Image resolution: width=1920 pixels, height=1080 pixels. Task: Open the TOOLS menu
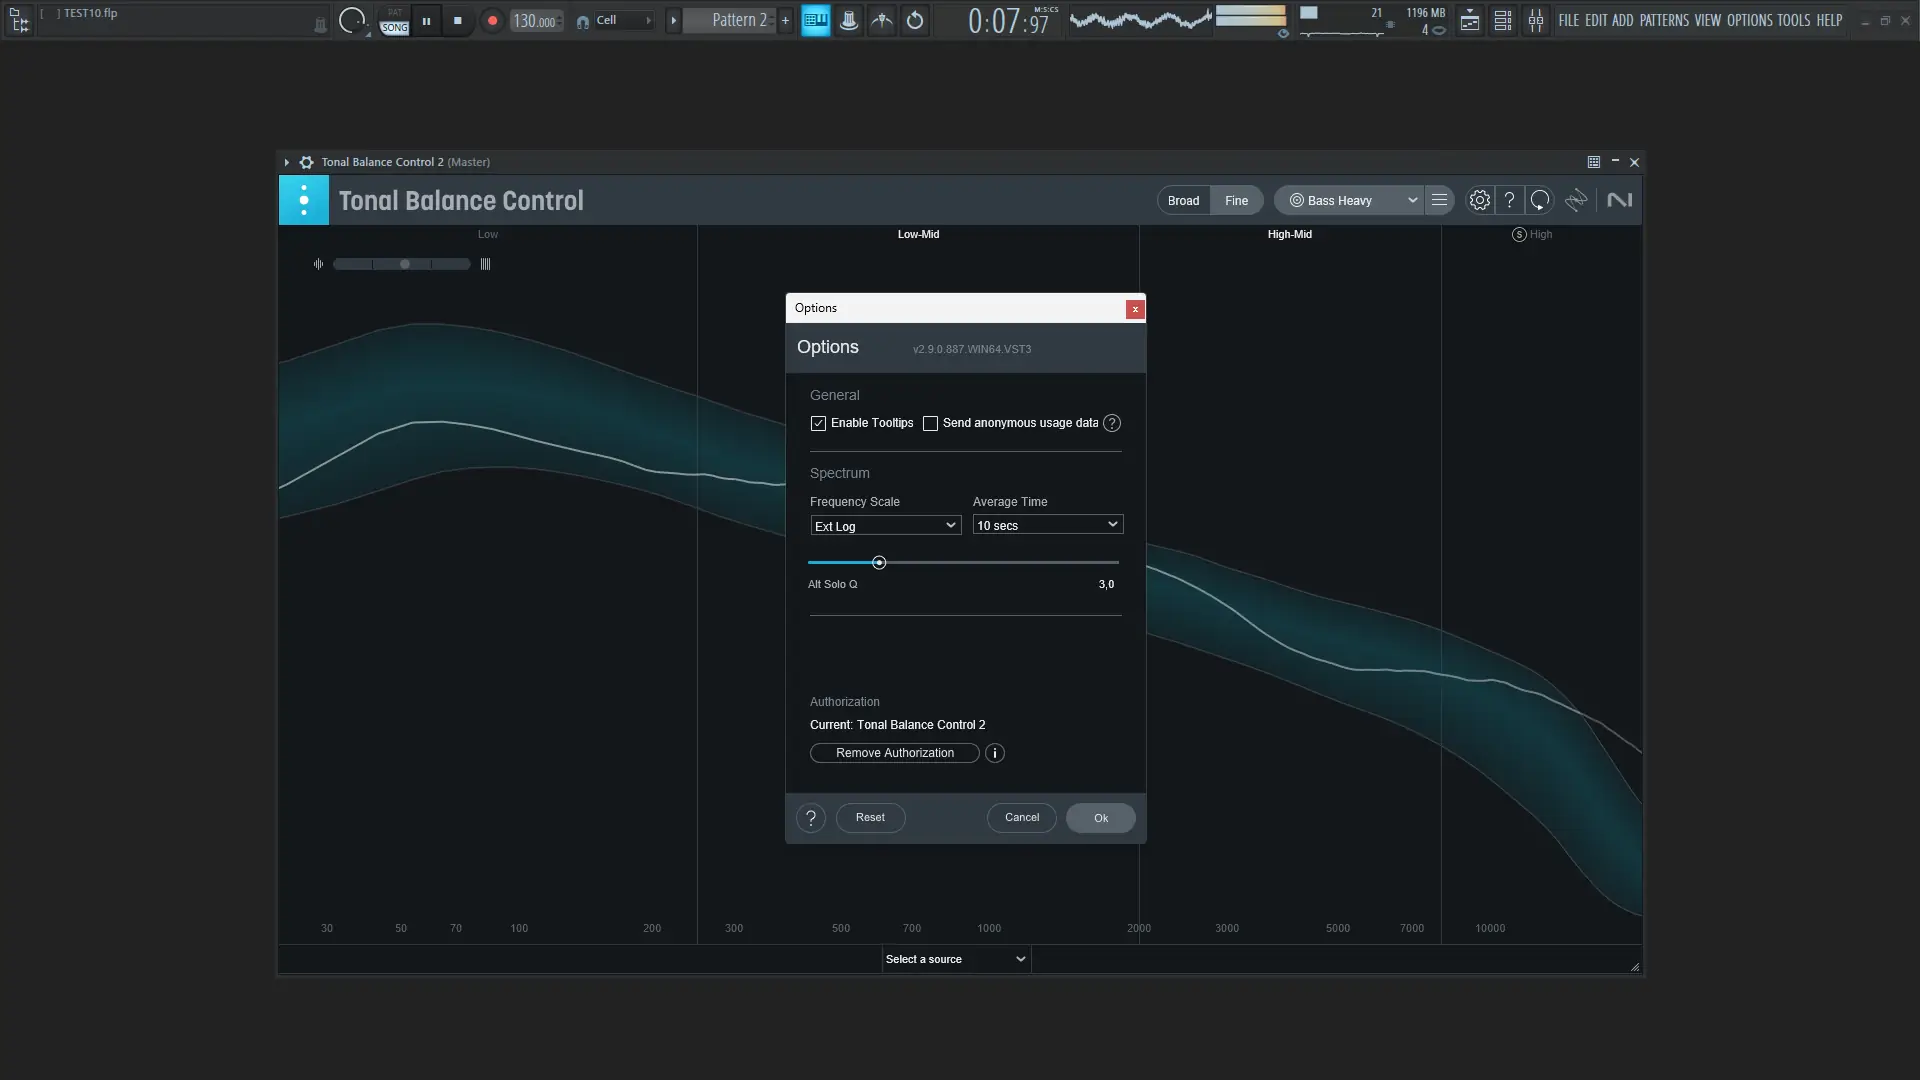[1793, 20]
